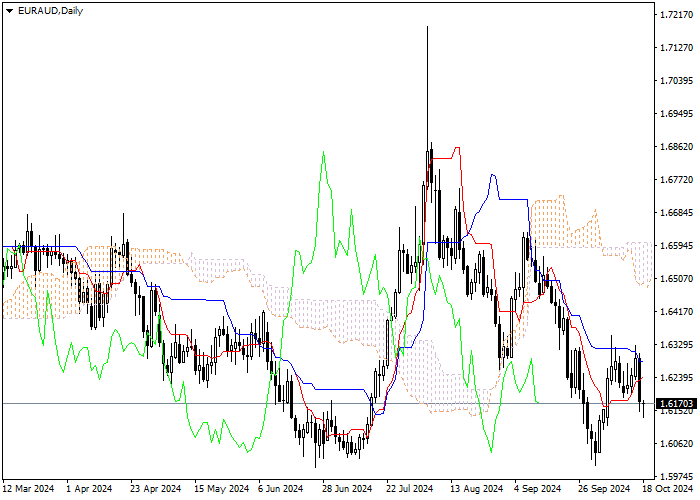This screenshot has height=500, width=700.
Task: Click the 4 Sep 2024 date label
Action: click(x=538, y=489)
